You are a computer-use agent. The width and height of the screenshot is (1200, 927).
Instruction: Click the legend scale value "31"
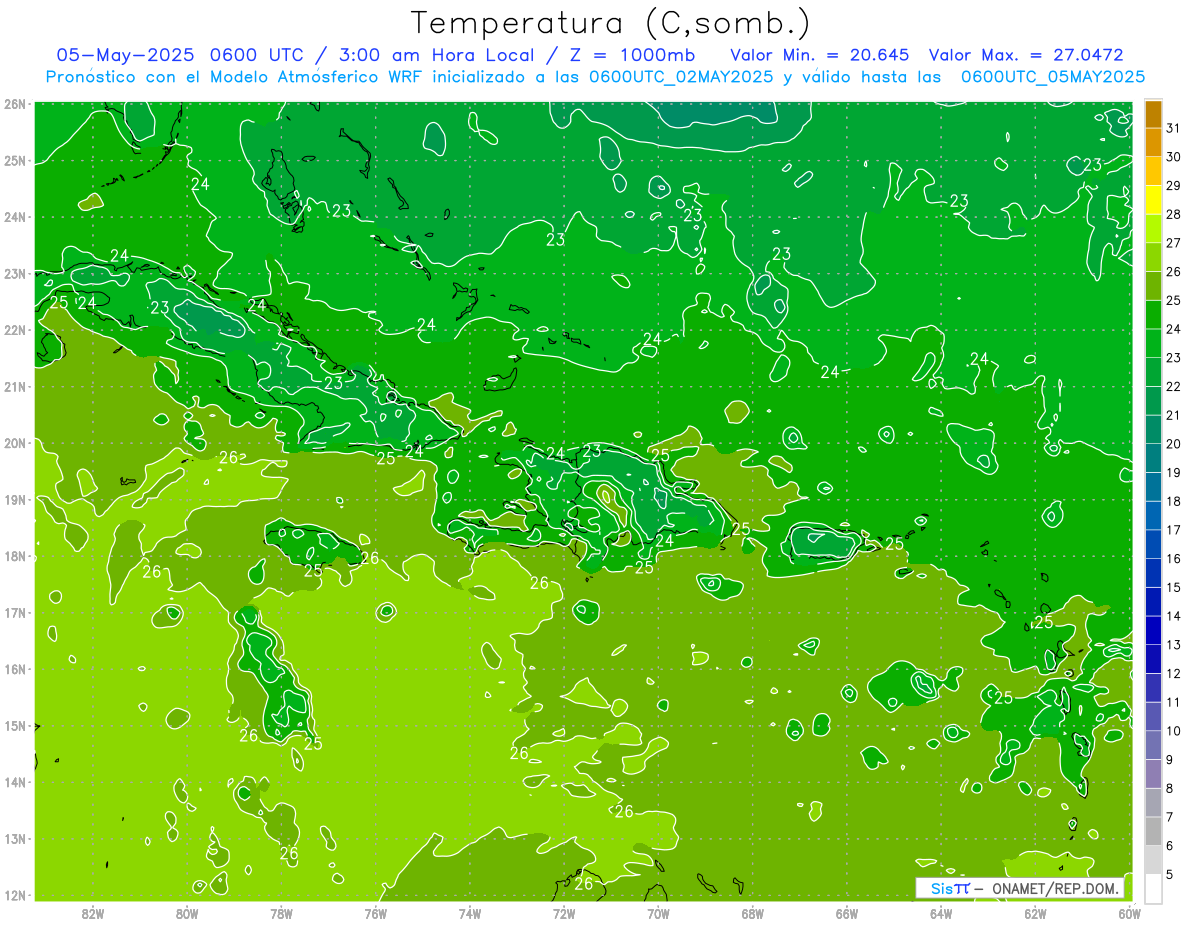coord(1174,128)
